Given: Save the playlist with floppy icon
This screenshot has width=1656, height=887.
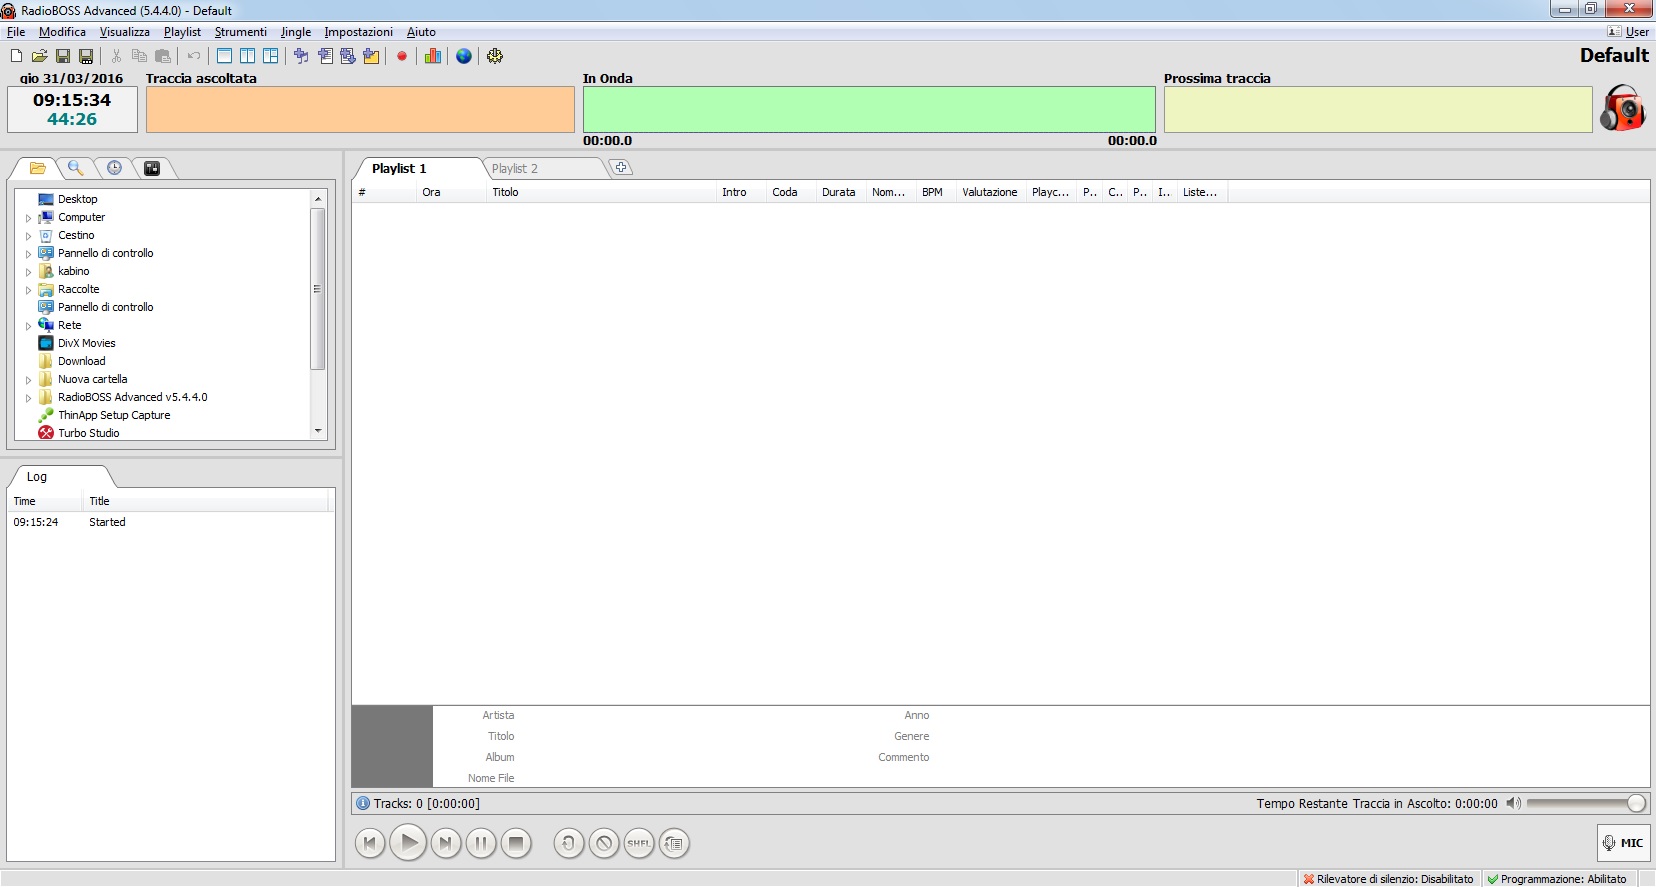Looking at the screenshot, I should 62,56.
